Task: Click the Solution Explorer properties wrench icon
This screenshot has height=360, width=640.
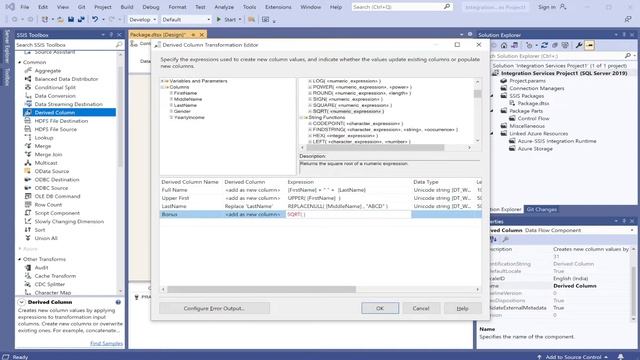Action: tap(578, 45)
